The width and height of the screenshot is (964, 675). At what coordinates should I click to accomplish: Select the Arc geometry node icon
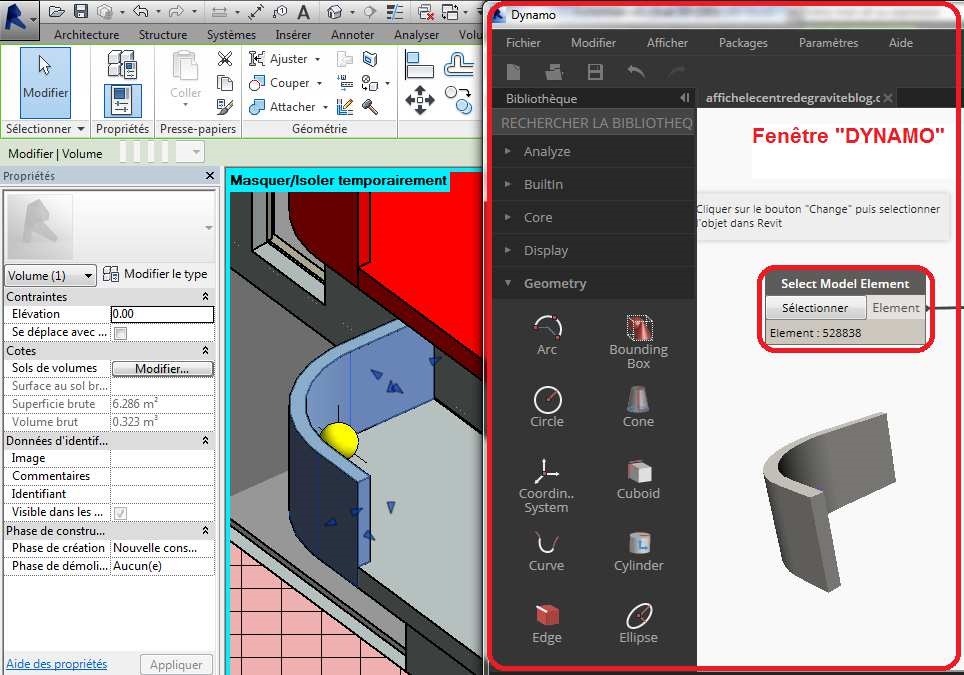(547, 327)
